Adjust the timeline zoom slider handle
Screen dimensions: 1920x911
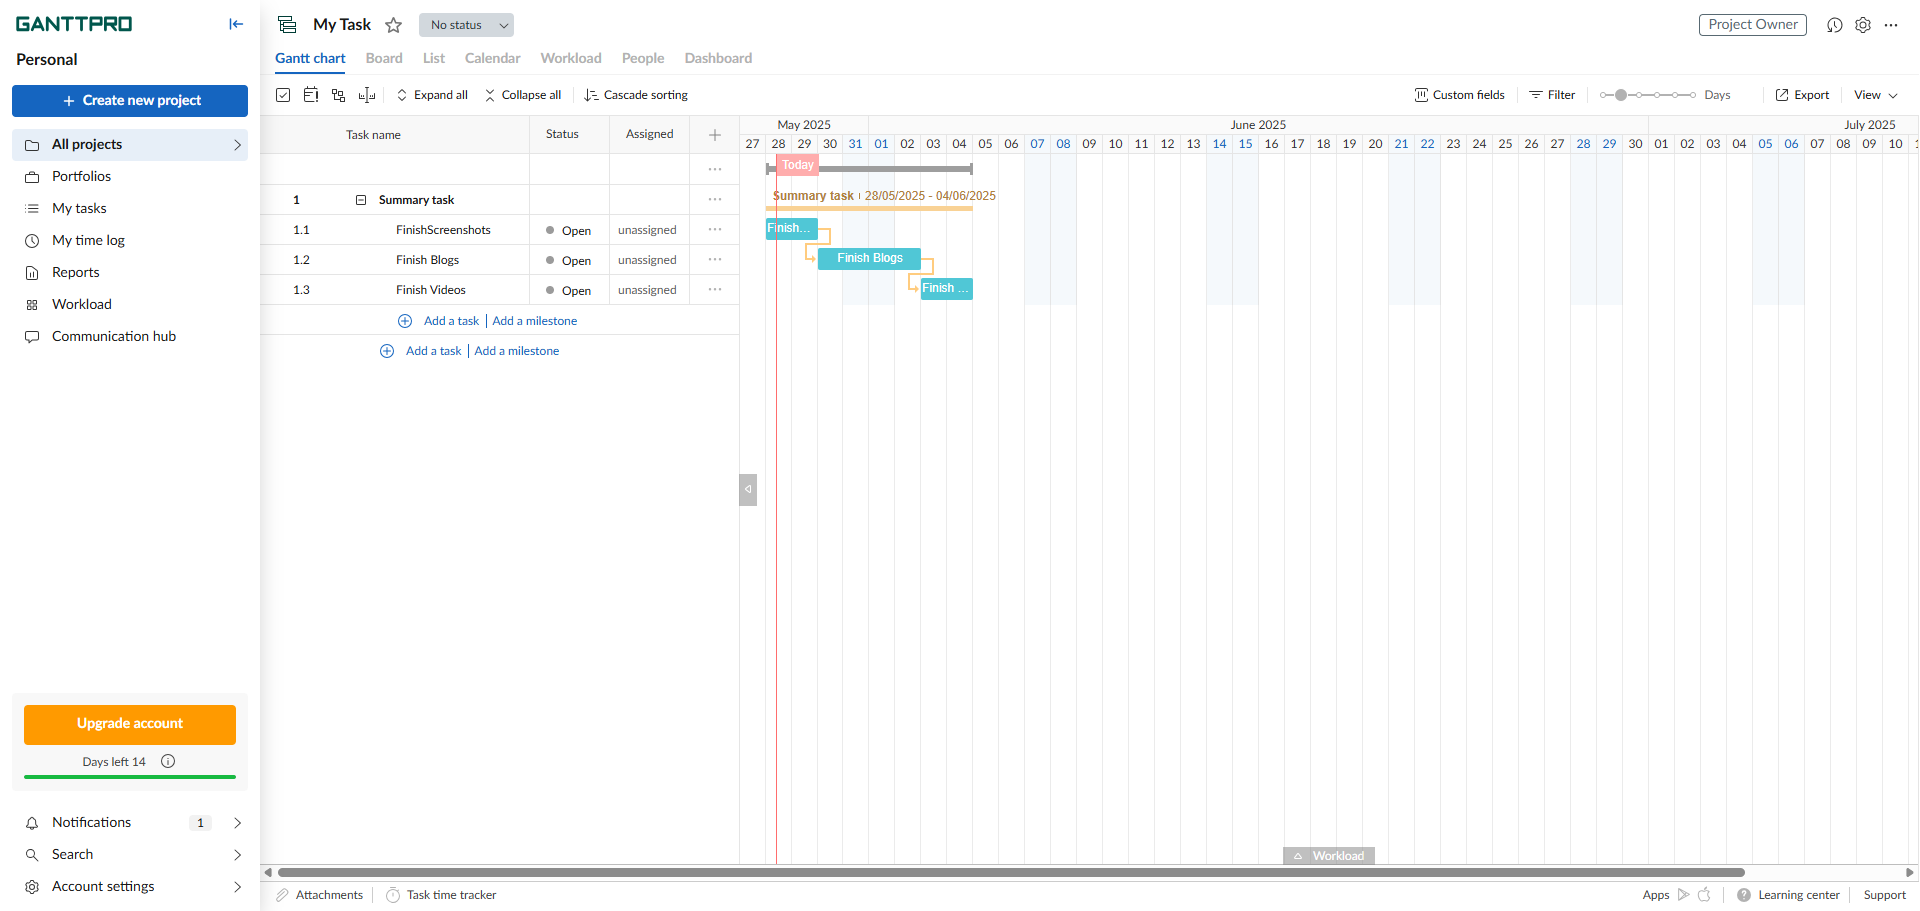coord(1621,95)
